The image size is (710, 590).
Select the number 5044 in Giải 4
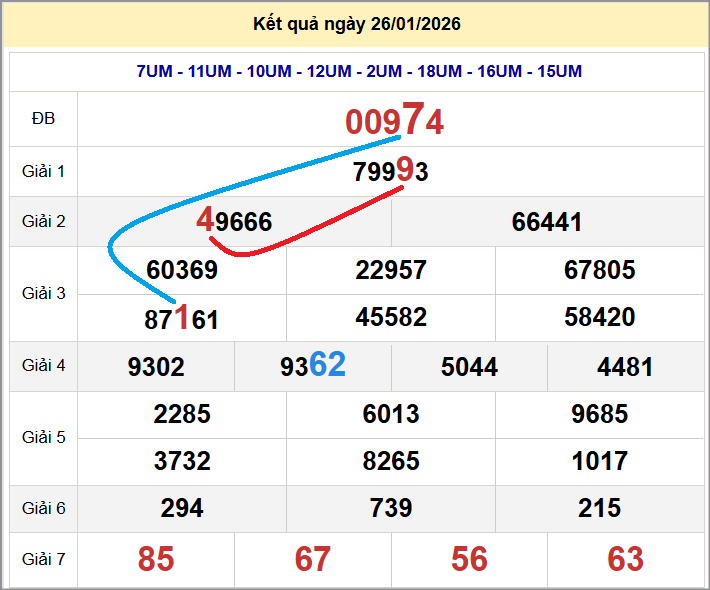click(x=469, y=367)
